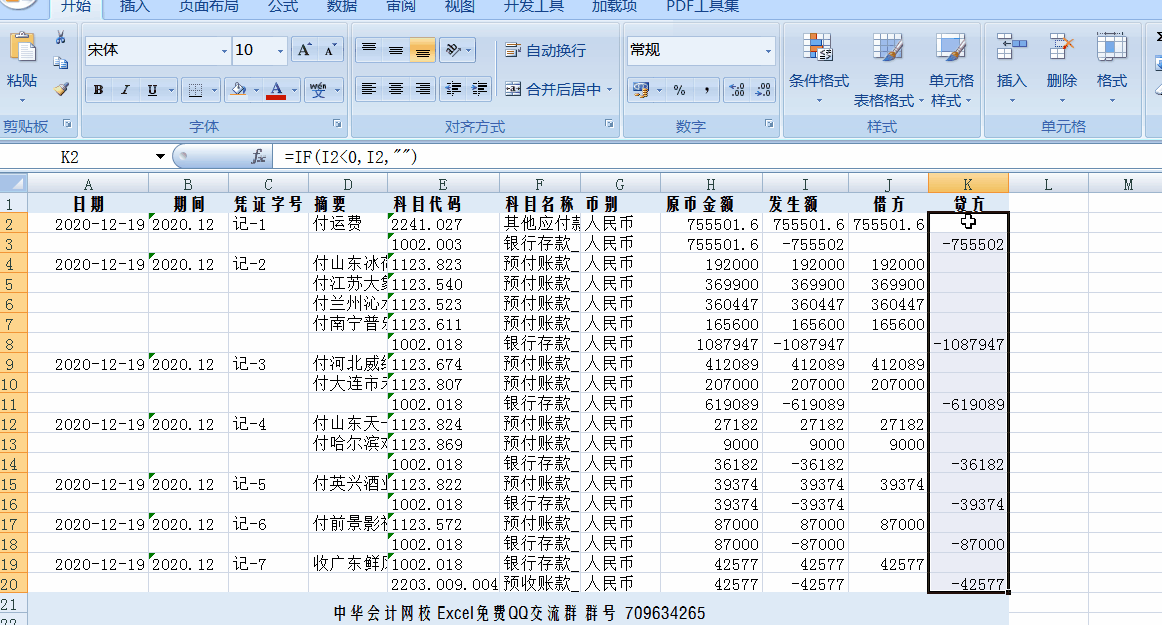
Task: Click the fx insert function icon
Action: point(259,156)
